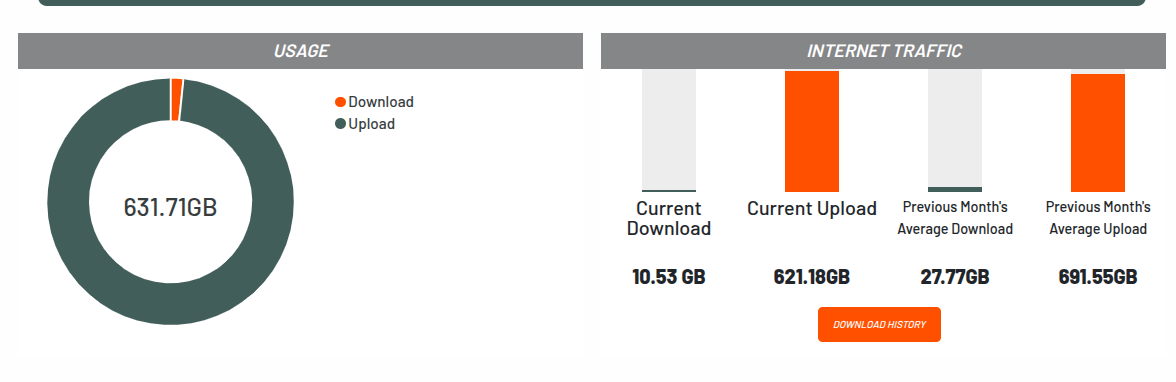Click the 10.53 GB download value

click(x=669, y=277)
